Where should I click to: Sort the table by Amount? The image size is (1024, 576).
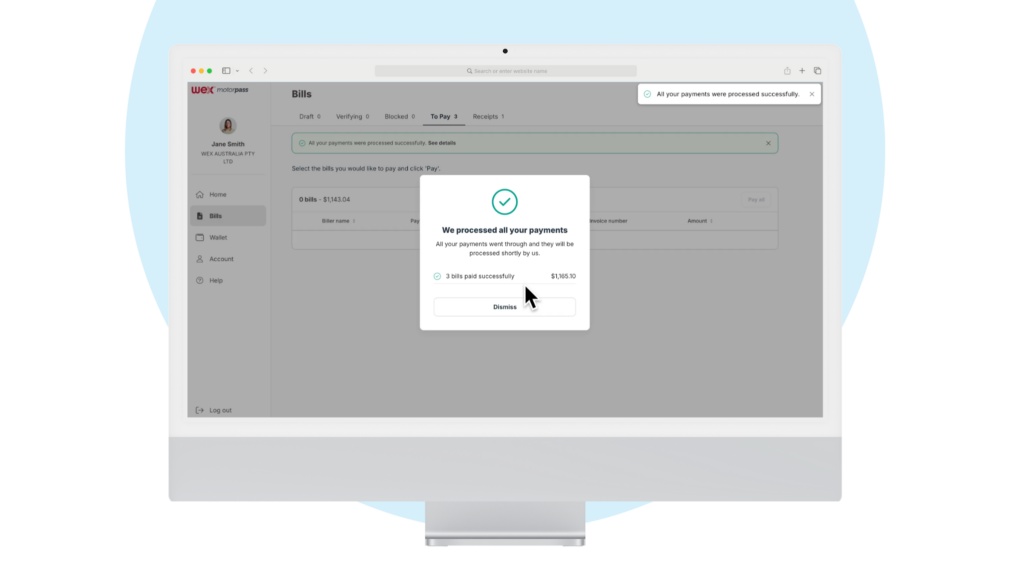(x=700, y=221)
